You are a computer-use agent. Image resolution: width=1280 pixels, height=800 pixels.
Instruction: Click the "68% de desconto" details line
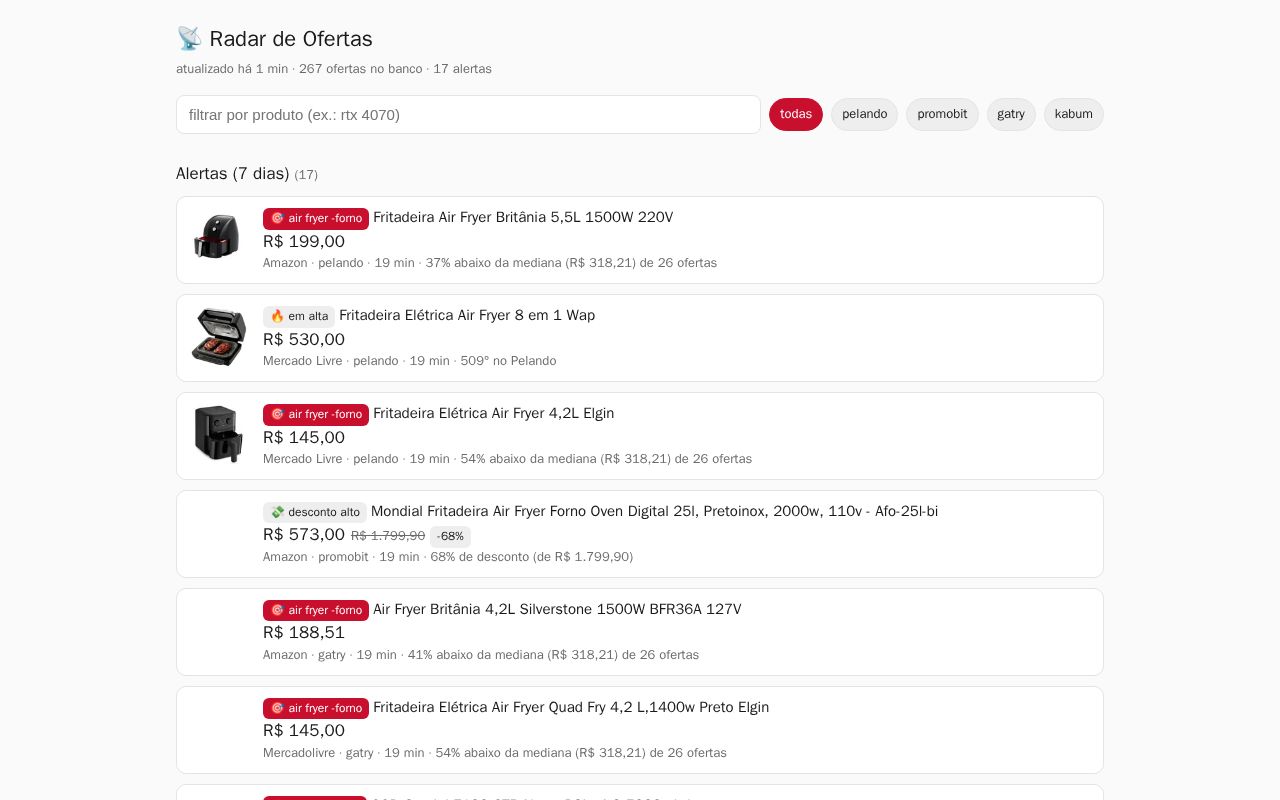click(x=448, y=557)
